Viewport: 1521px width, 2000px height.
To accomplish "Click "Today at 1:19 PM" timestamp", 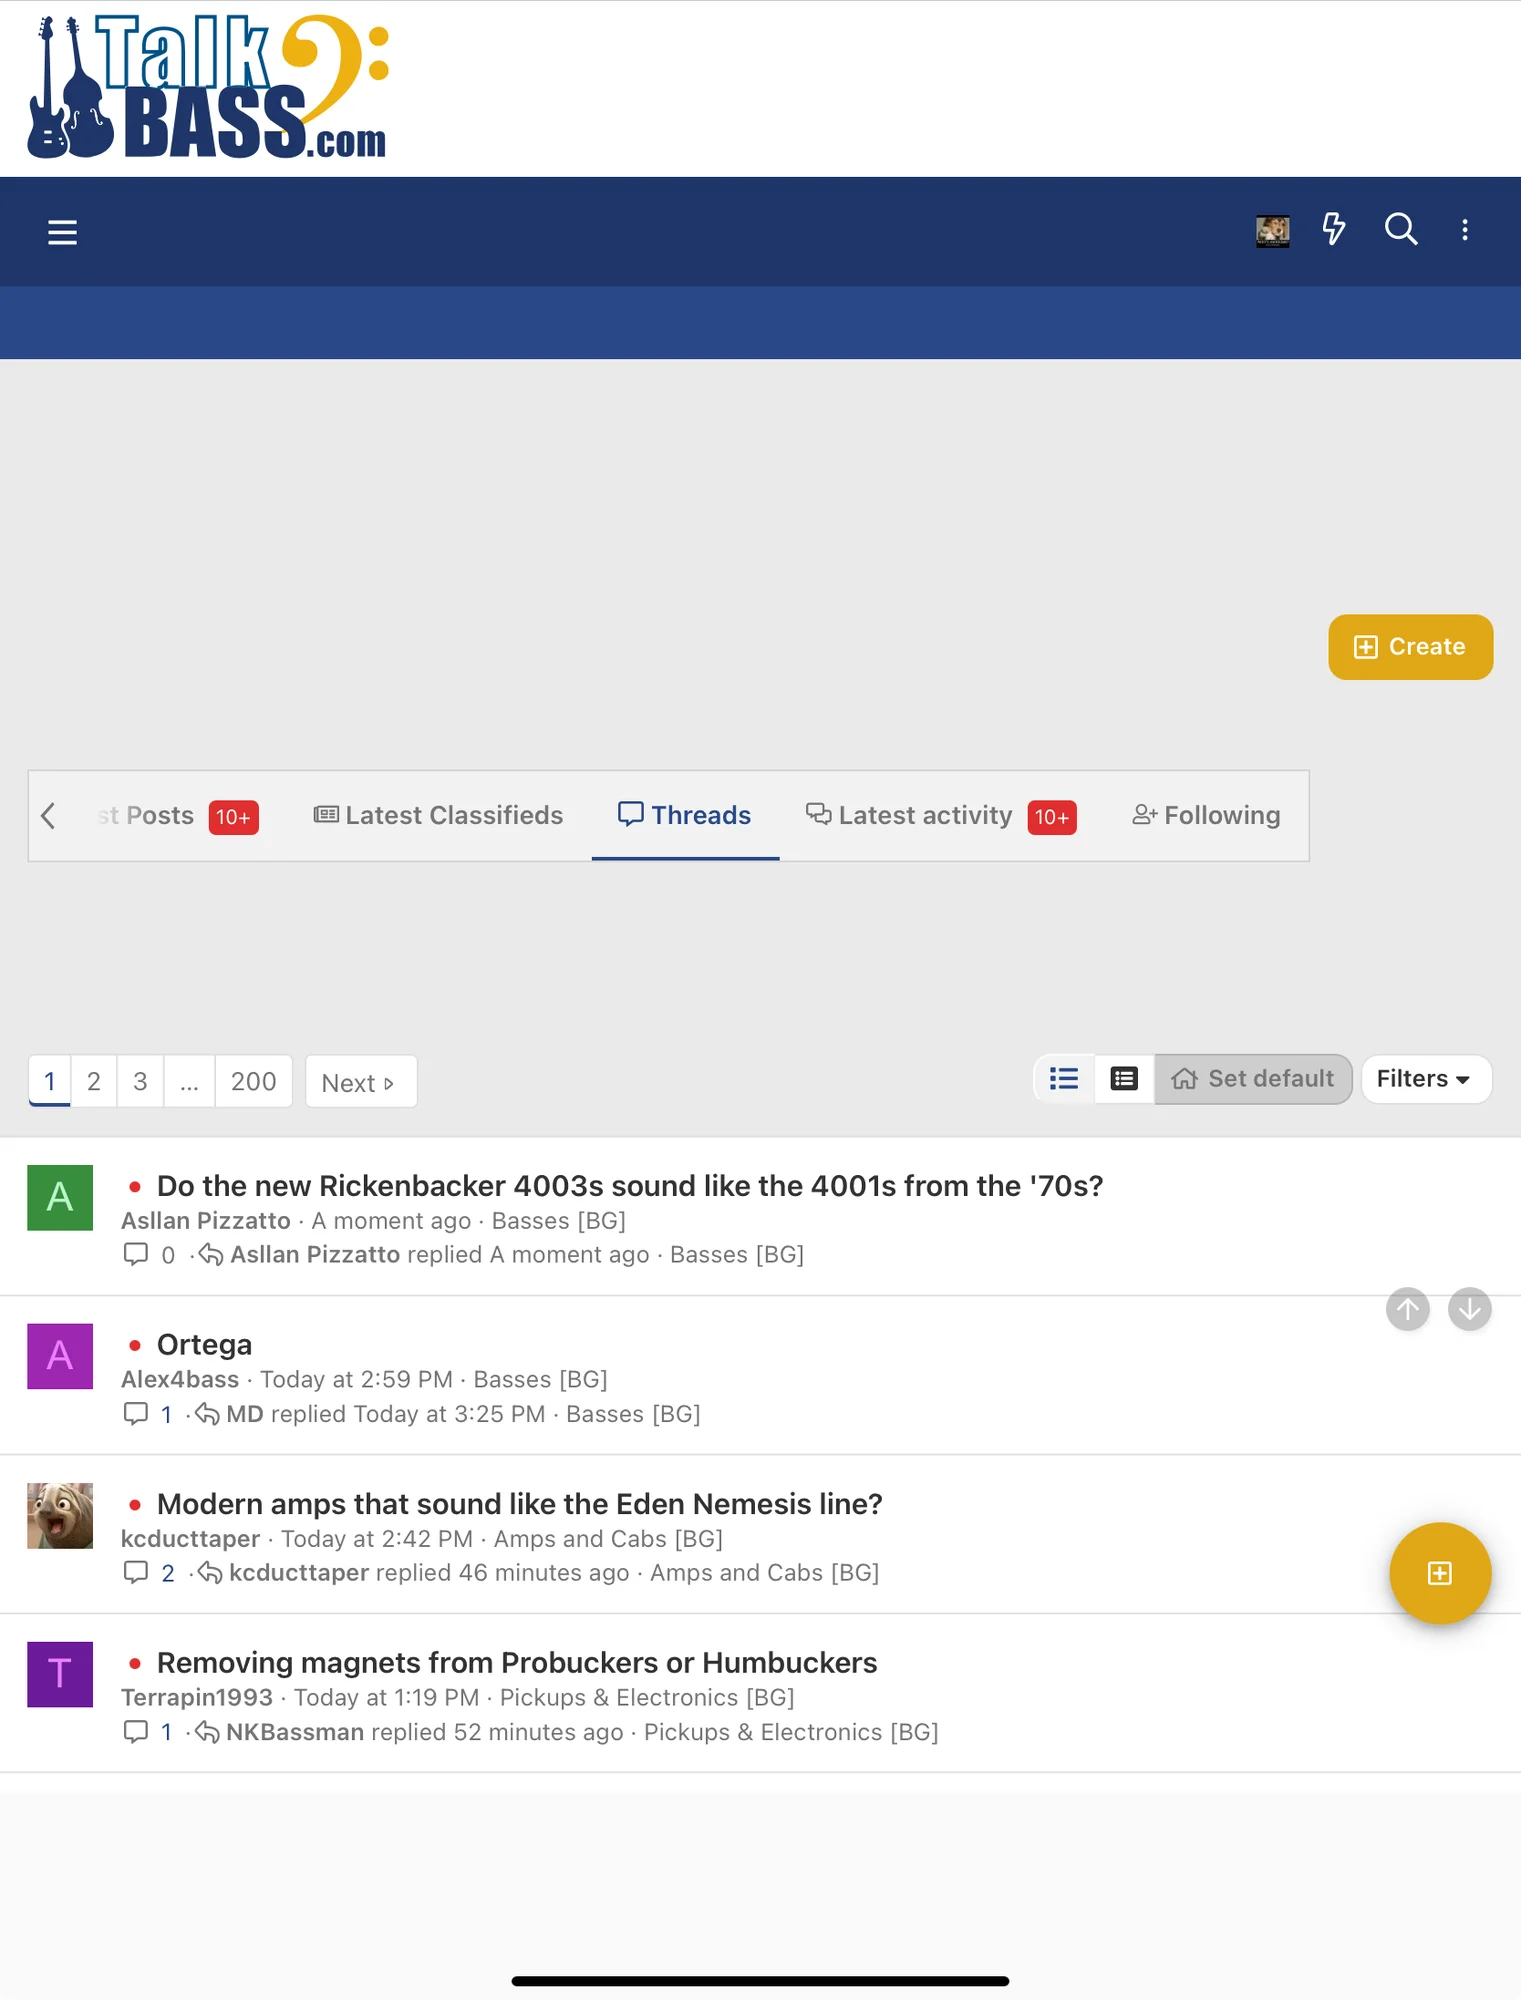I will tap(386, 1698).
